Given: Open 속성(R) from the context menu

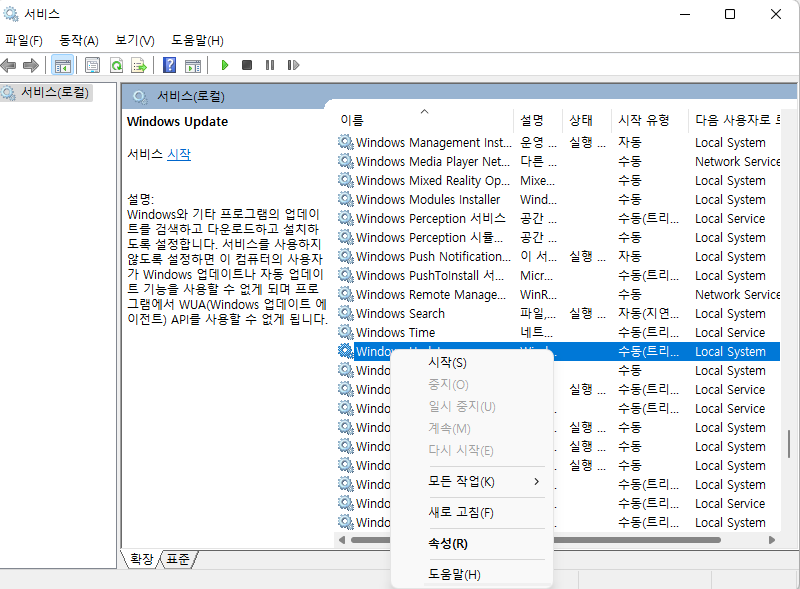Looking at the screenshot, I should click(x=472, y=544).
